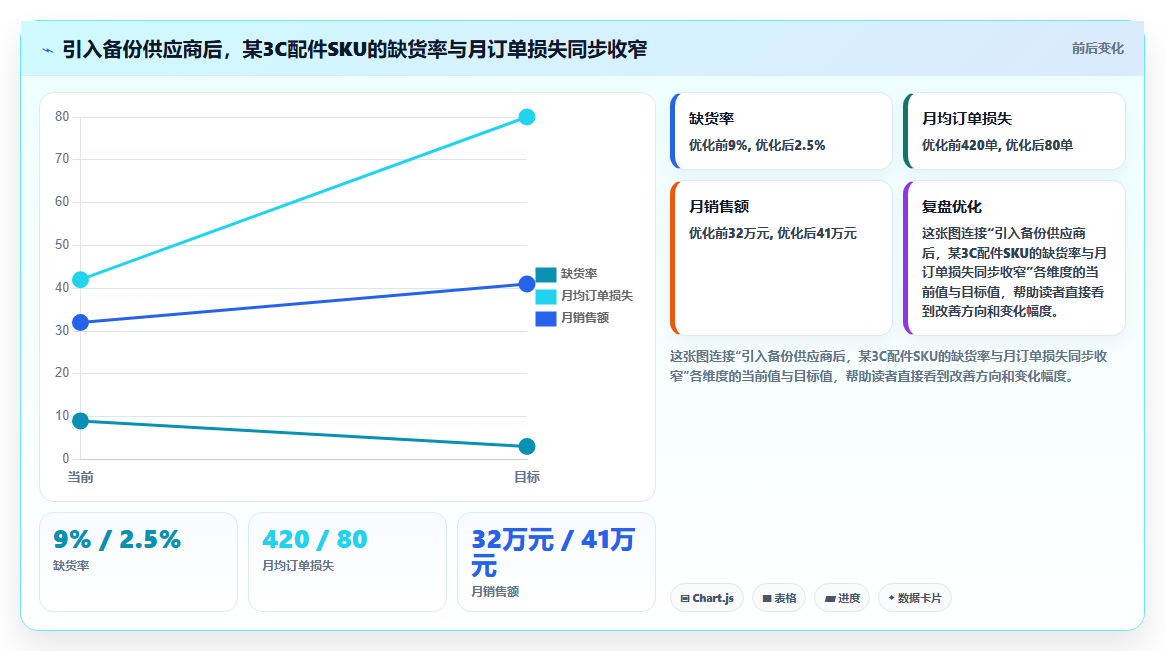1165x651 pixels.
Task: Click the lightning icon beside the title
Action: [48, 50]
